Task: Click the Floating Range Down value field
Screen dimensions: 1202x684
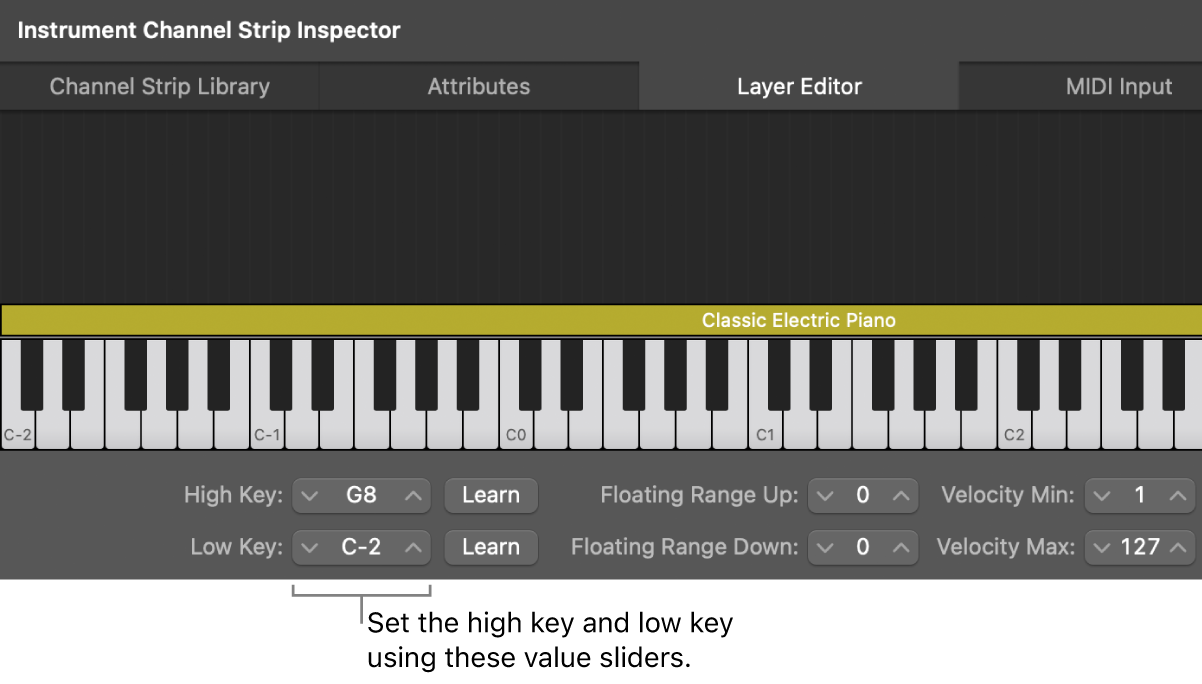Action: pyautogui.click(x=863, y=547)
